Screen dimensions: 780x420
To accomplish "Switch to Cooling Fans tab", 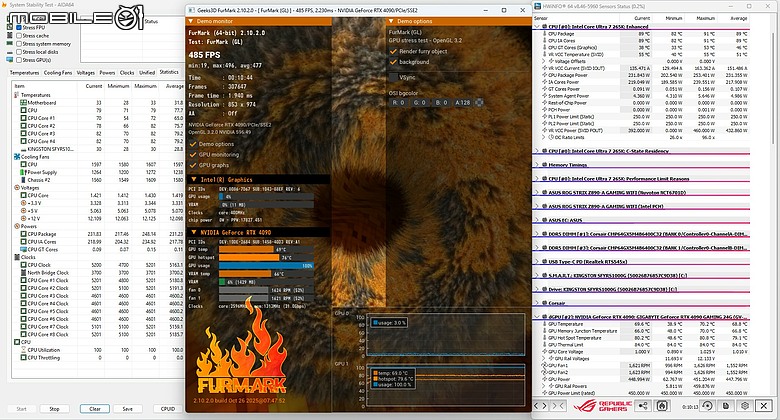I will [x=58, y=73].
